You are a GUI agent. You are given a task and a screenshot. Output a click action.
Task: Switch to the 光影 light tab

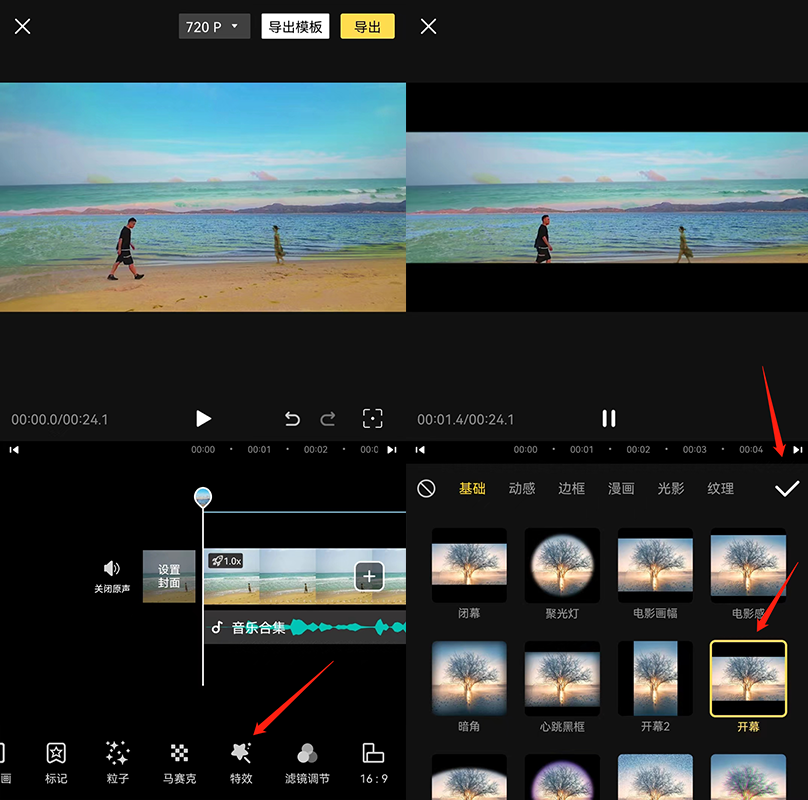pos(671,488)
